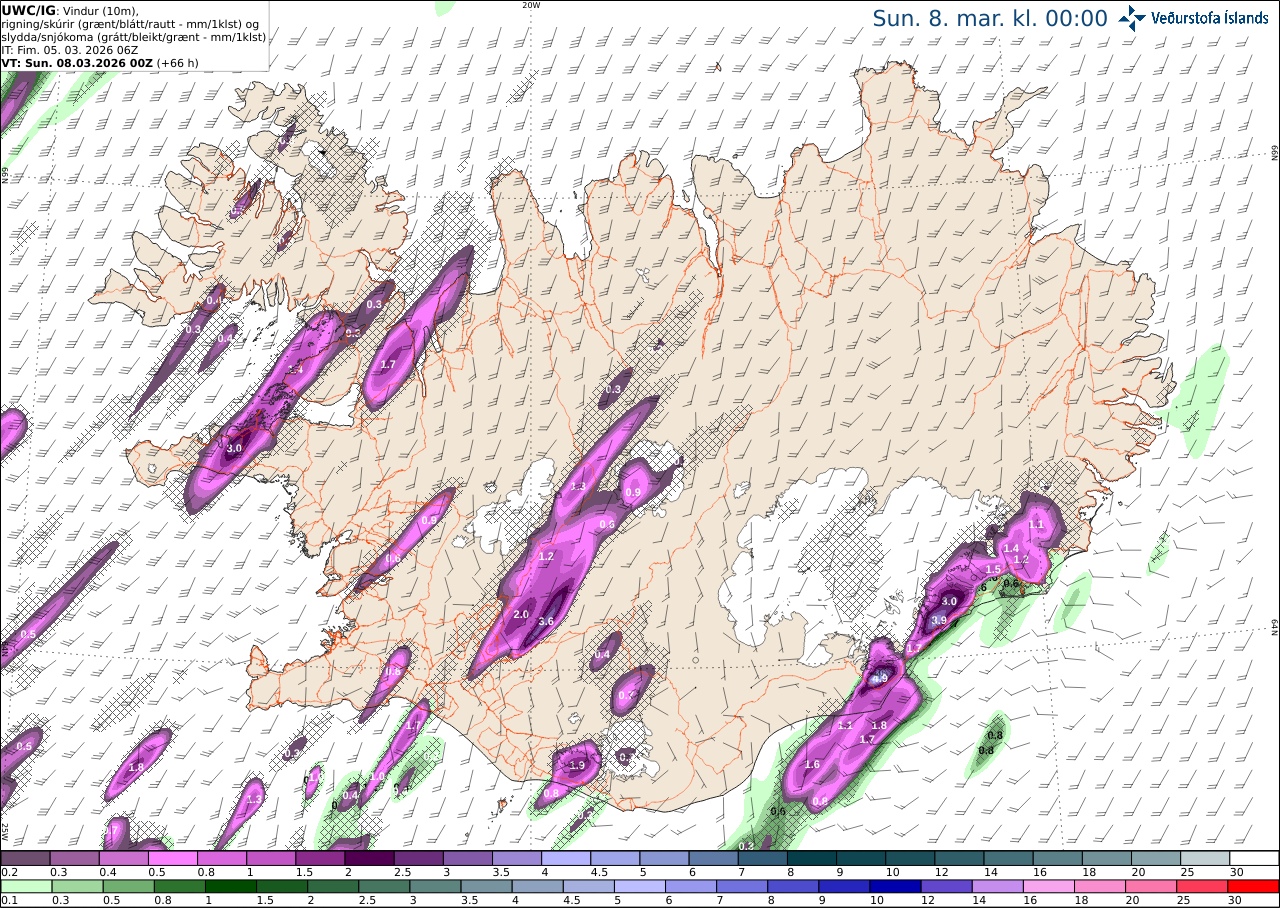
Task: Select the upper purple scale swatch labeled 0.8
Action: pyautogui.click(x=221, y=858)
